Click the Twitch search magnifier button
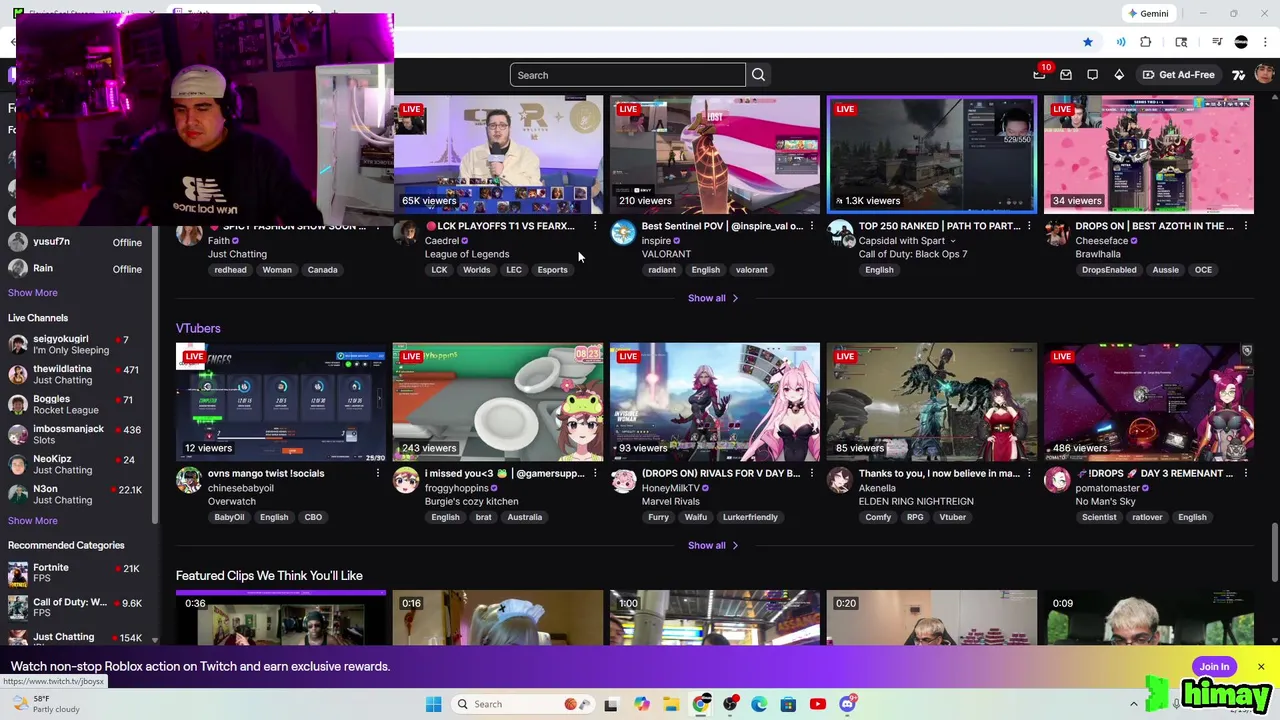Viewport: 1280px width, 720px height. click(x=758, y=75)
